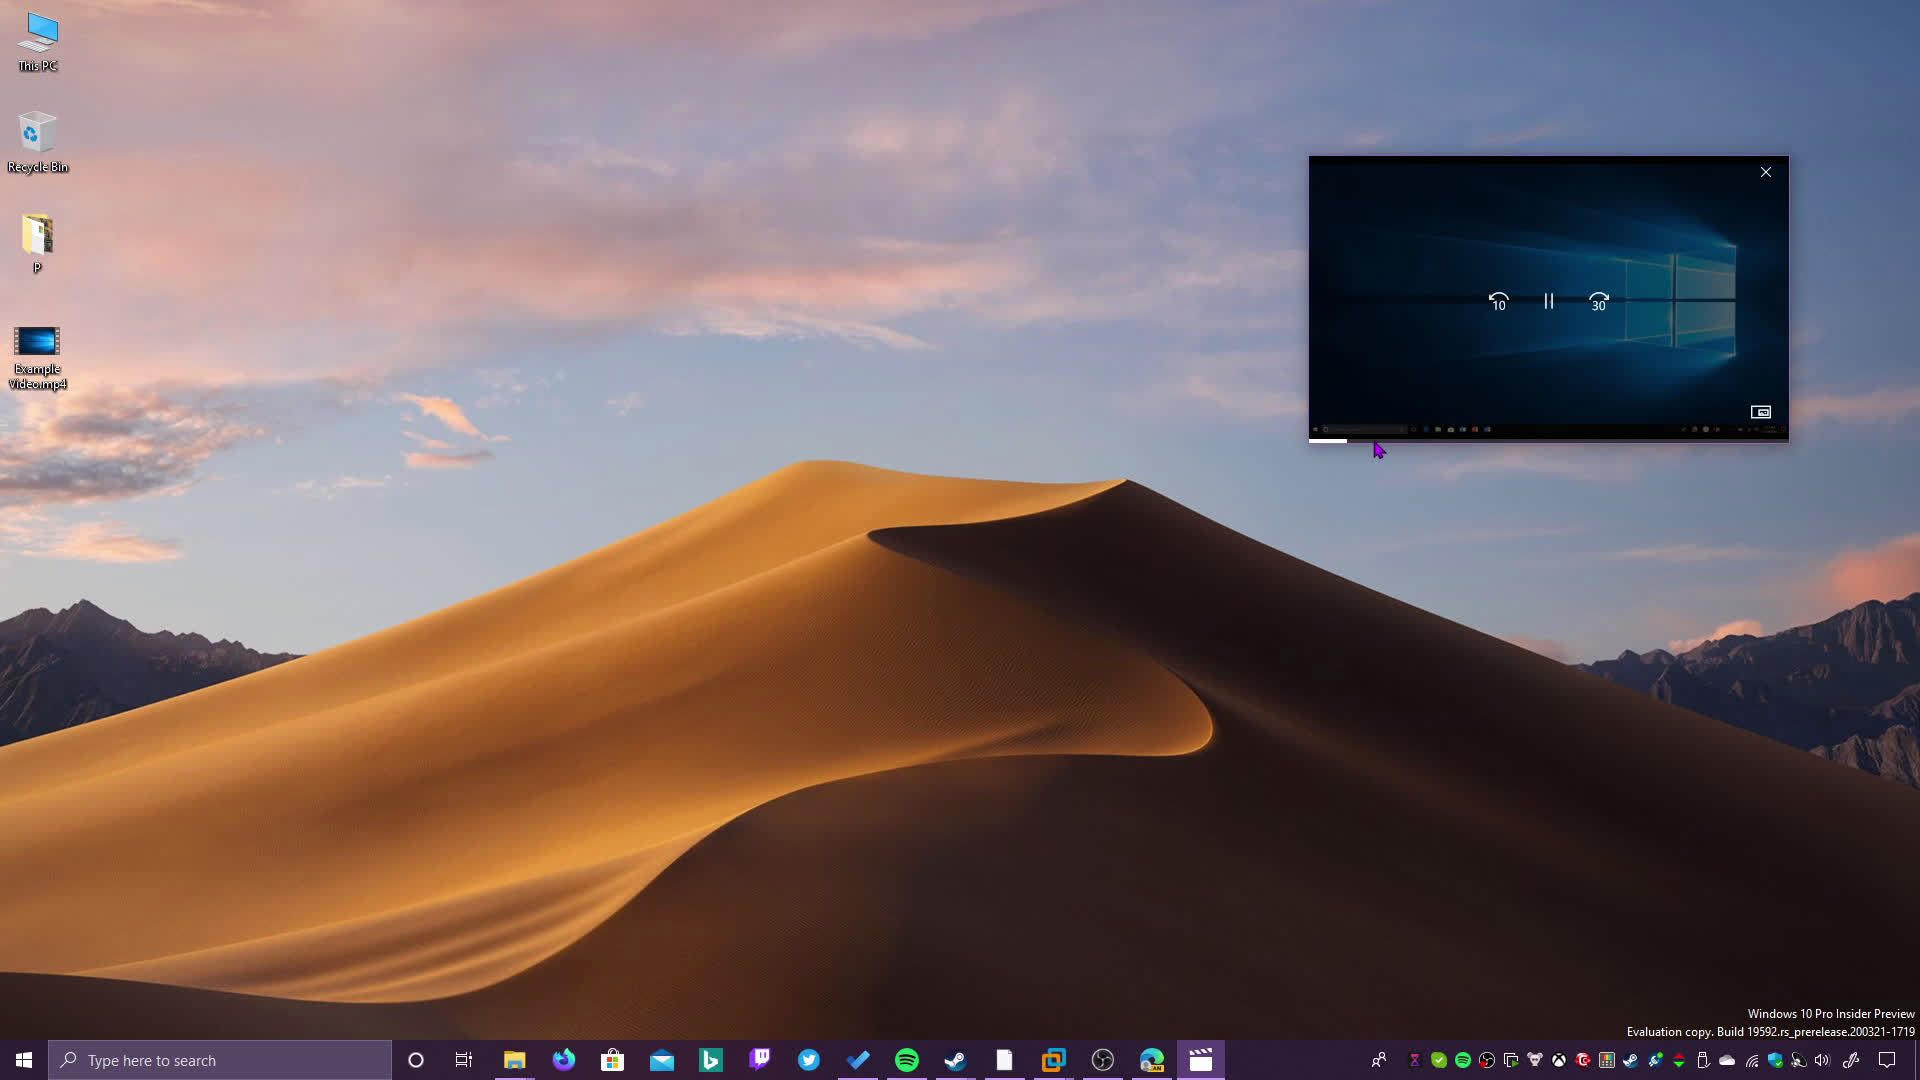Show available Wi-Fi networks from the tray
The image size is (1920, 1080).
1752,1060
